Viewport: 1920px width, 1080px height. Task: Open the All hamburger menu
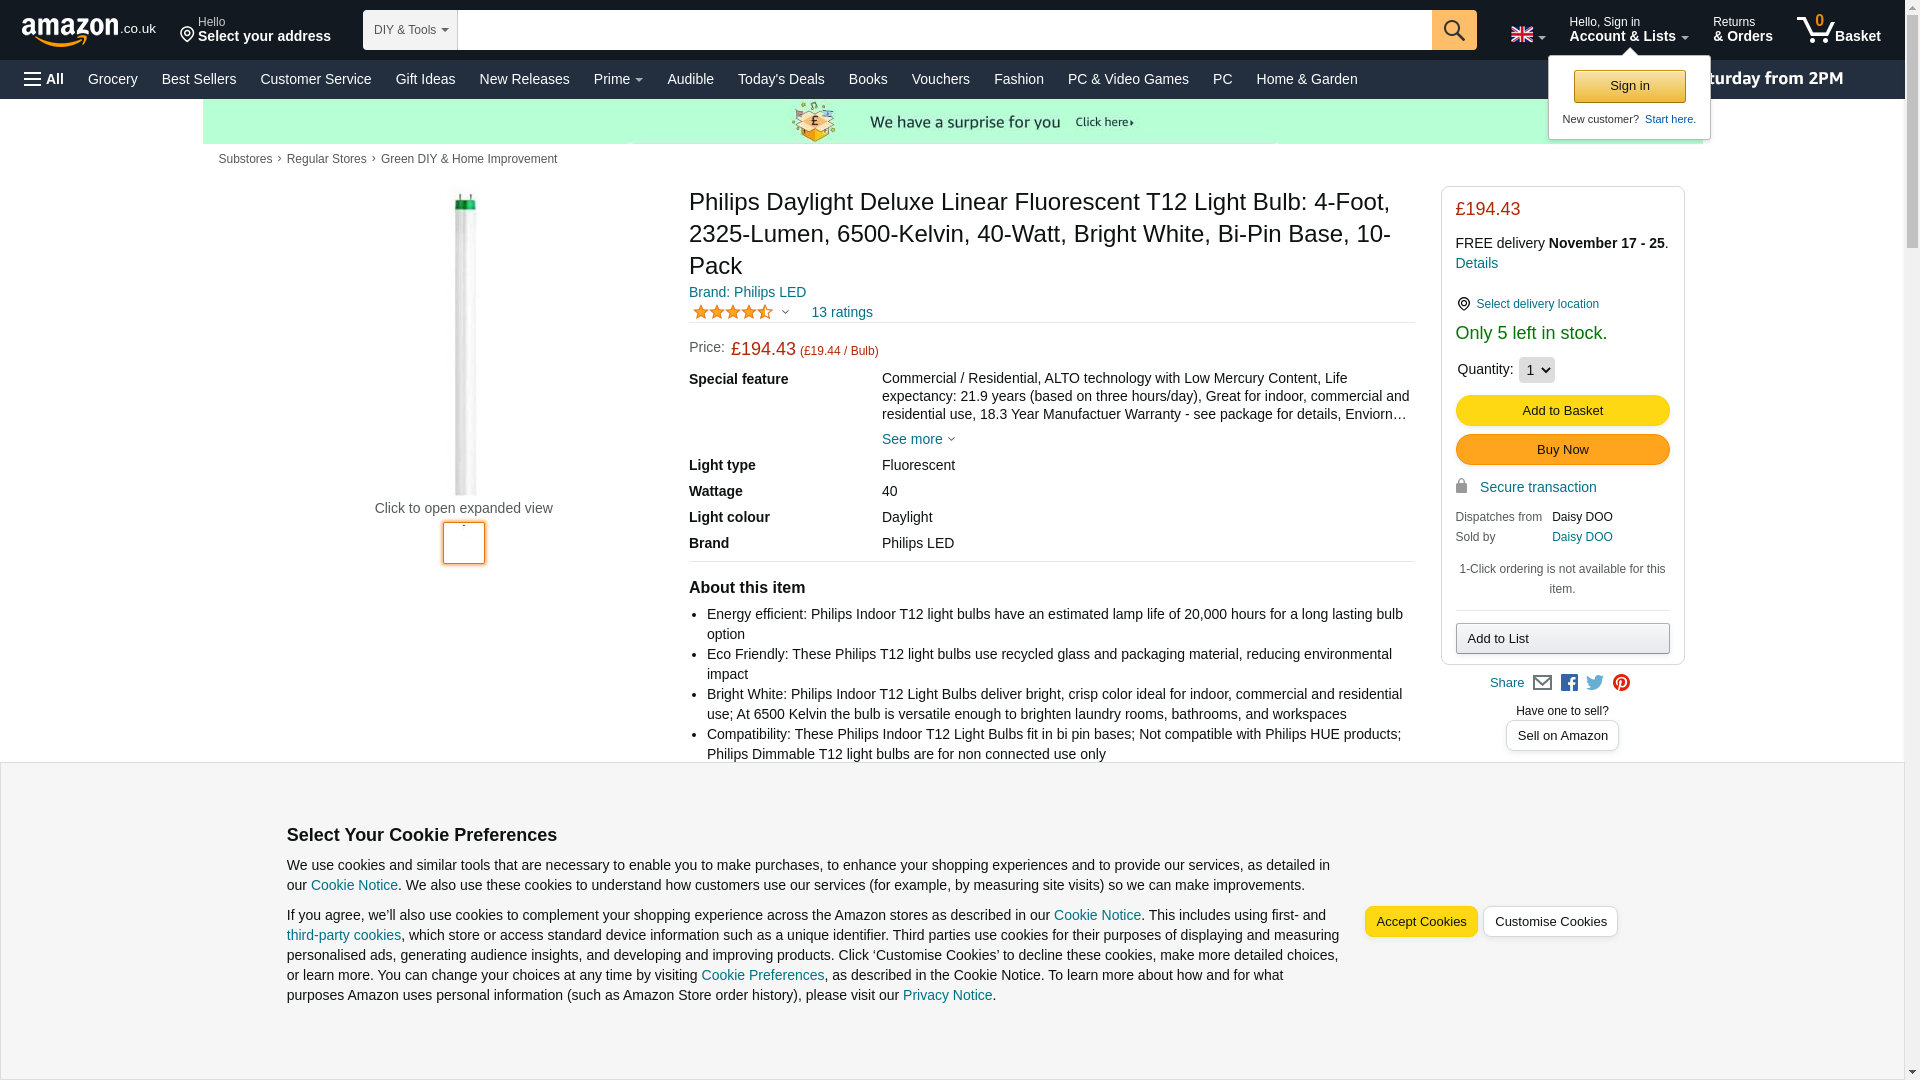click(44, 79)
